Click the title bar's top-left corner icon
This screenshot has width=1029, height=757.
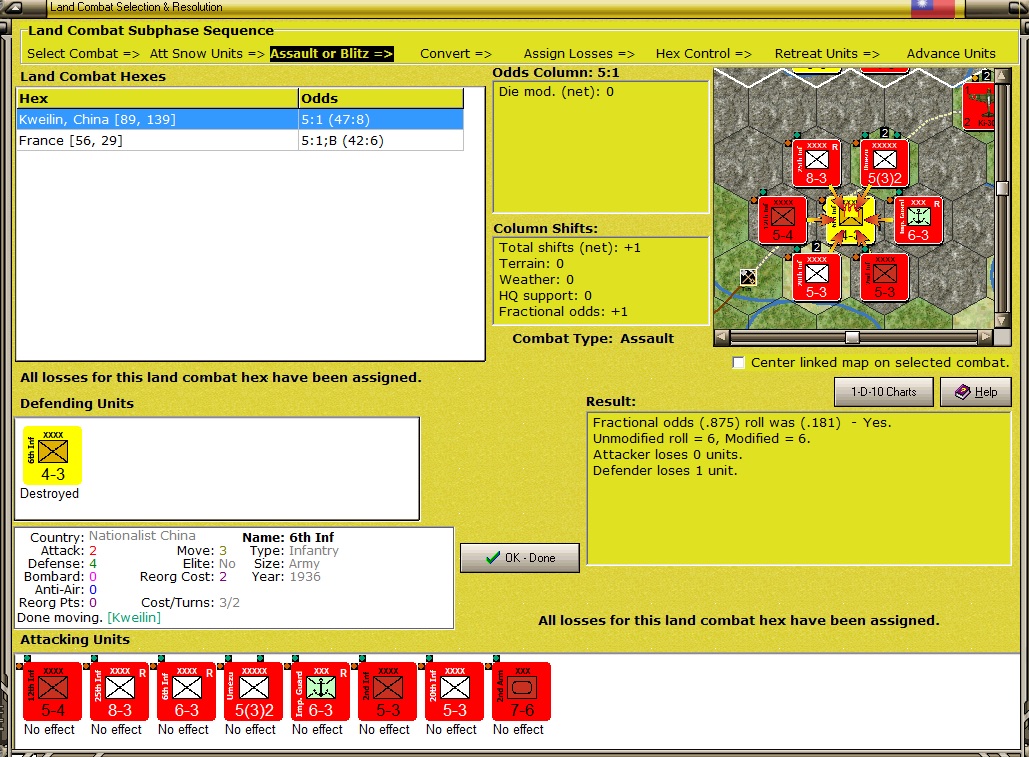(12, 7)
